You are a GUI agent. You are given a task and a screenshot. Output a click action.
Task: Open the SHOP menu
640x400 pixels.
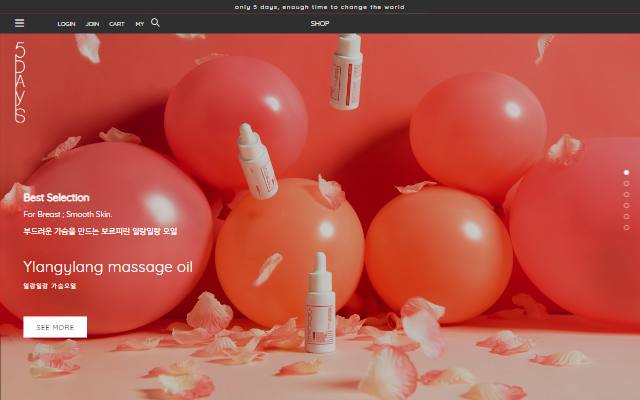pyautogui.click(x=320, y=24)
